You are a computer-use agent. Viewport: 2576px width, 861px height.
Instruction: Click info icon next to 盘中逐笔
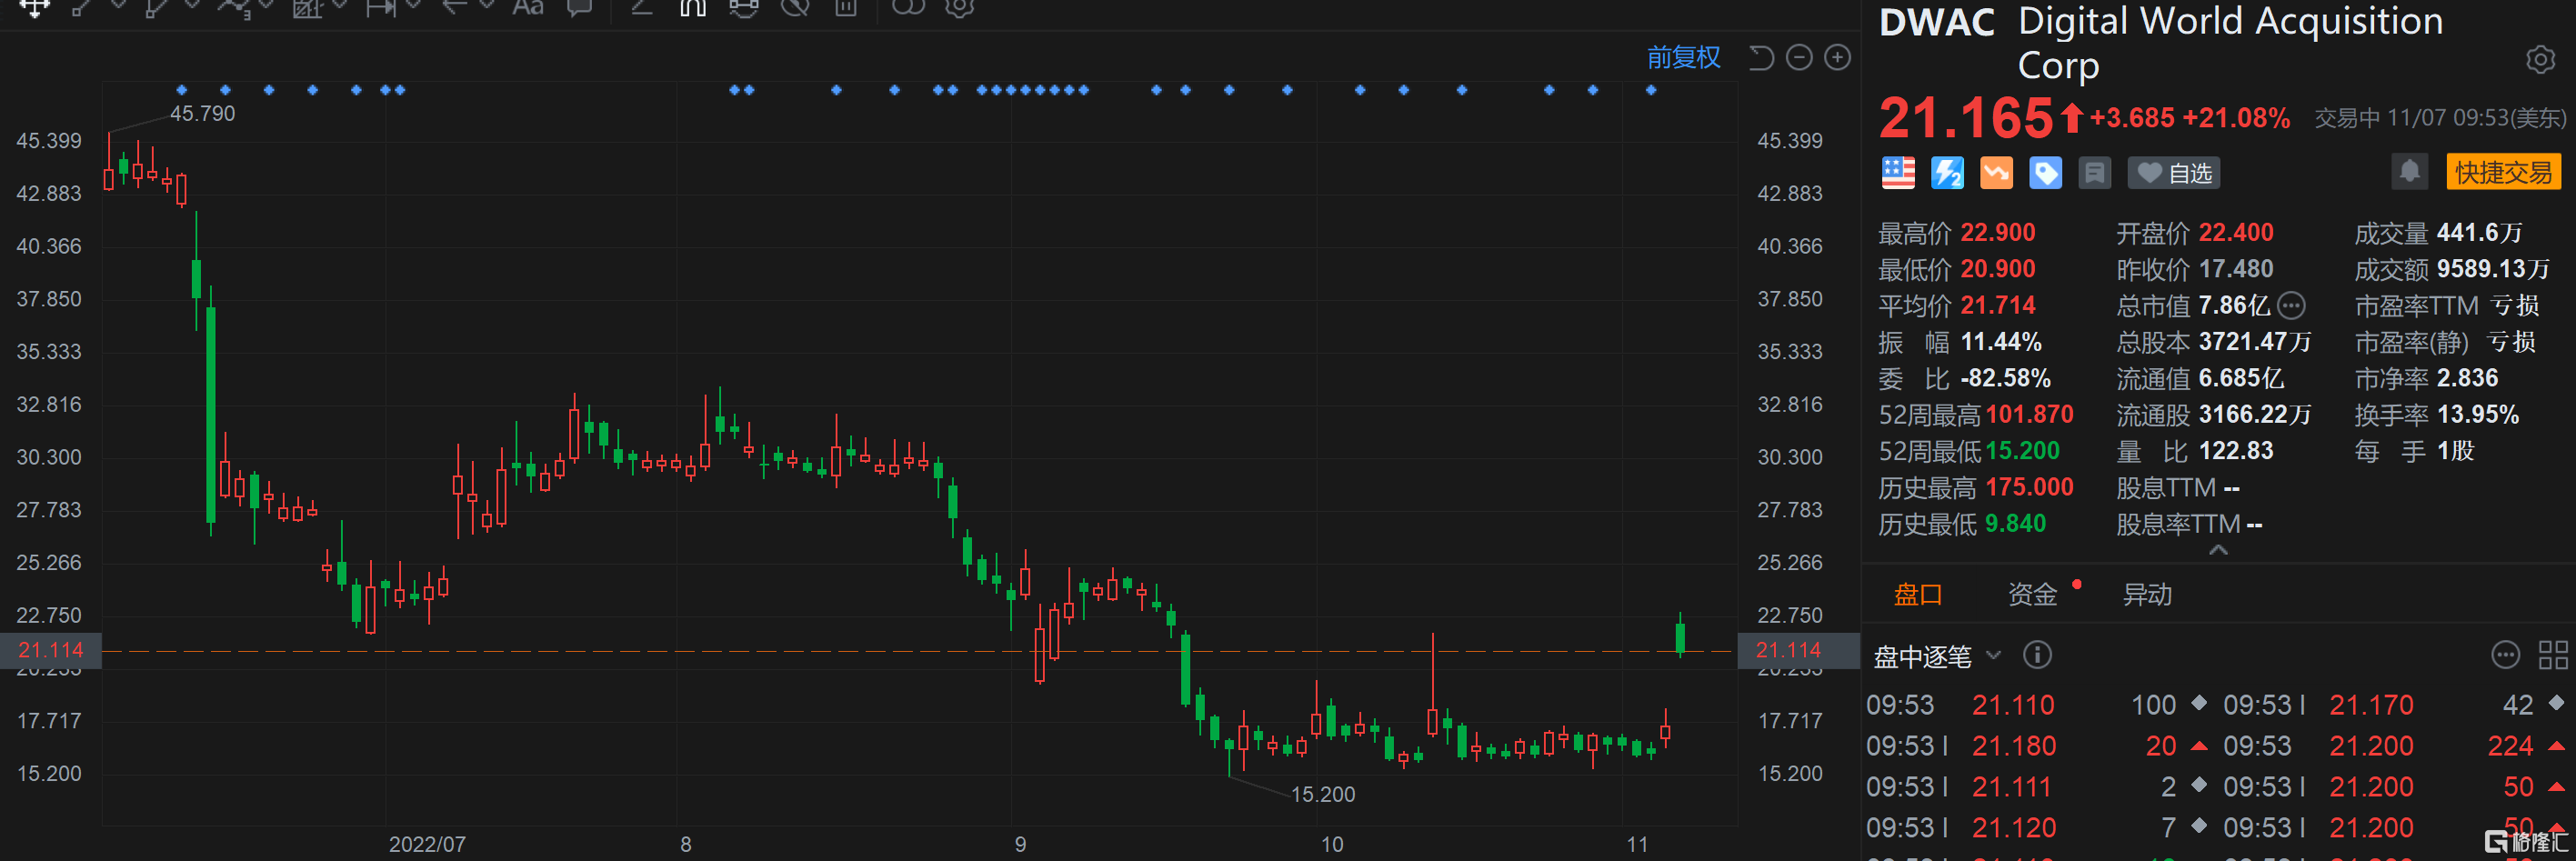coord(2037,655)
